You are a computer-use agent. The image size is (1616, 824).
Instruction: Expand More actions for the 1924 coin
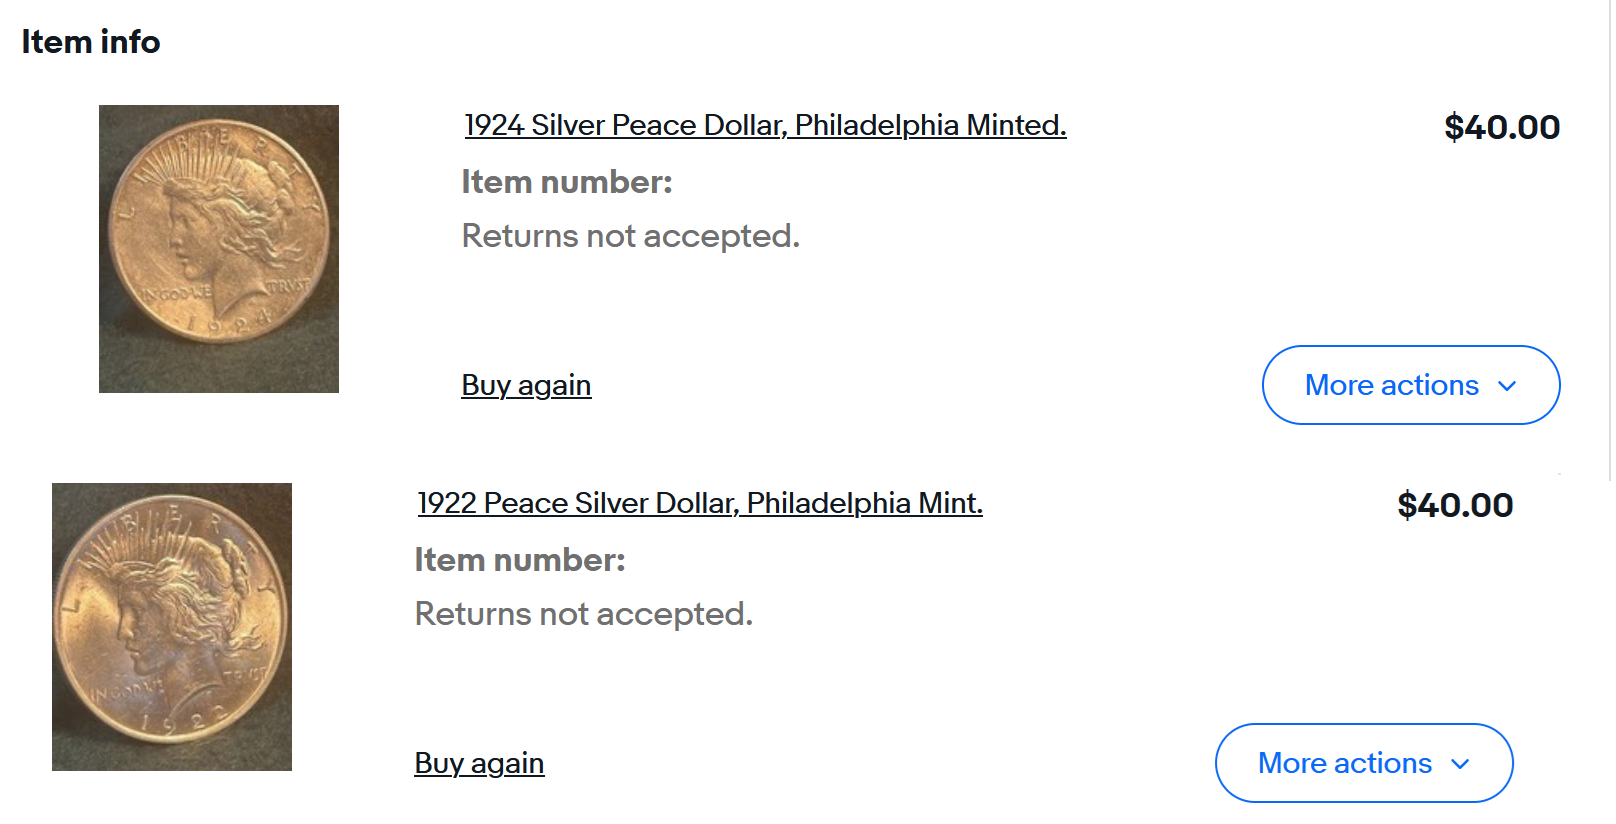pos(1391,385)
